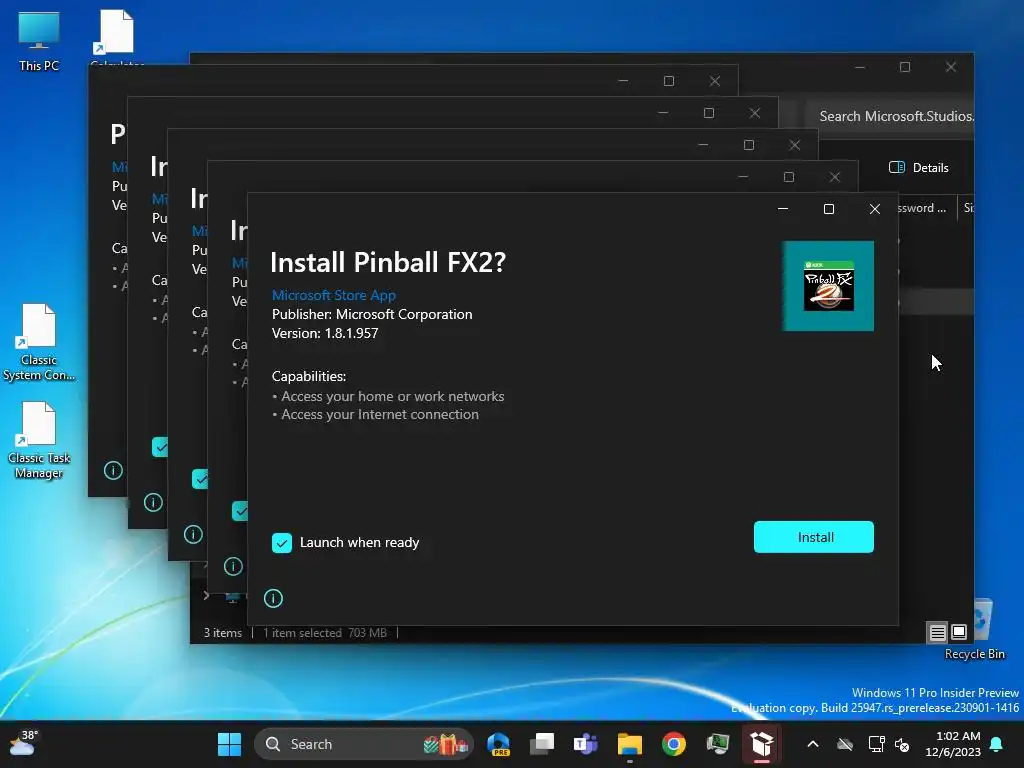Click the muted volume icon in tray

pos(902,744)
